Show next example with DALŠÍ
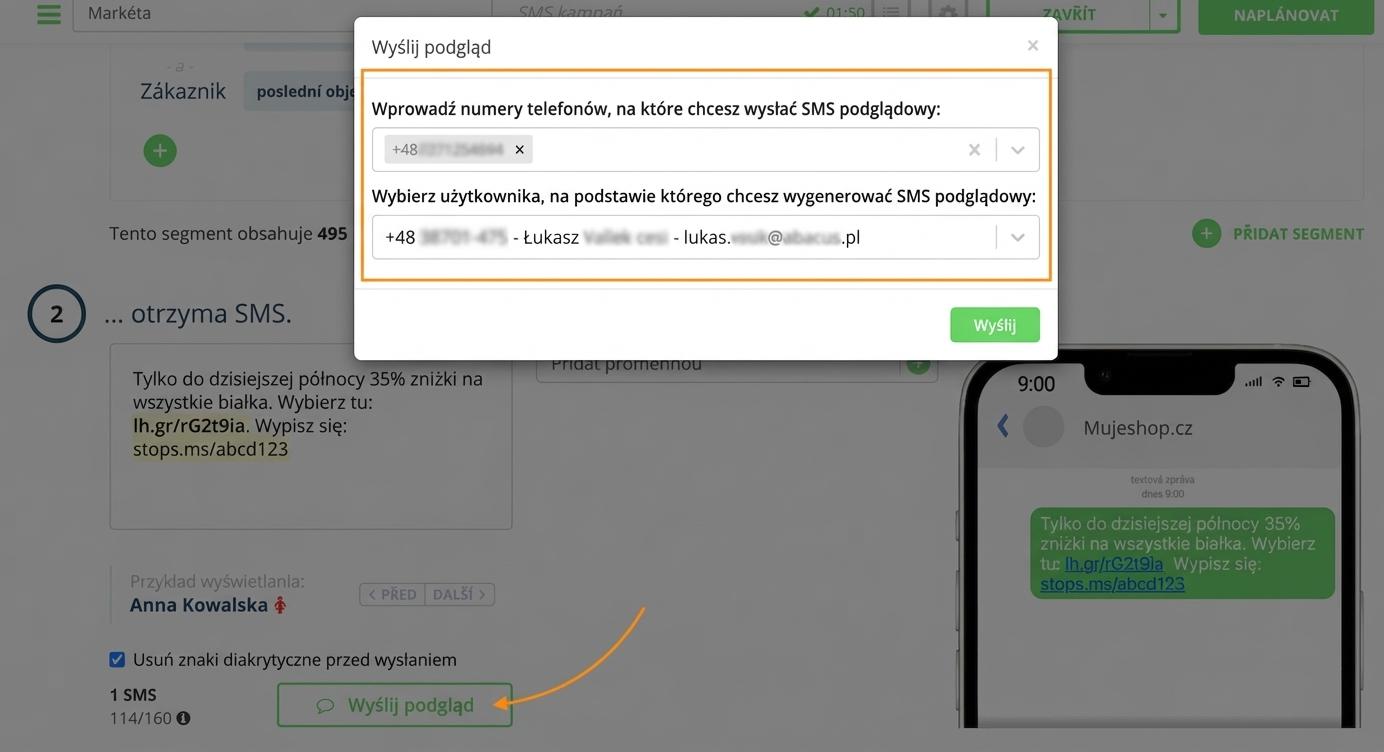 point(459,594)
